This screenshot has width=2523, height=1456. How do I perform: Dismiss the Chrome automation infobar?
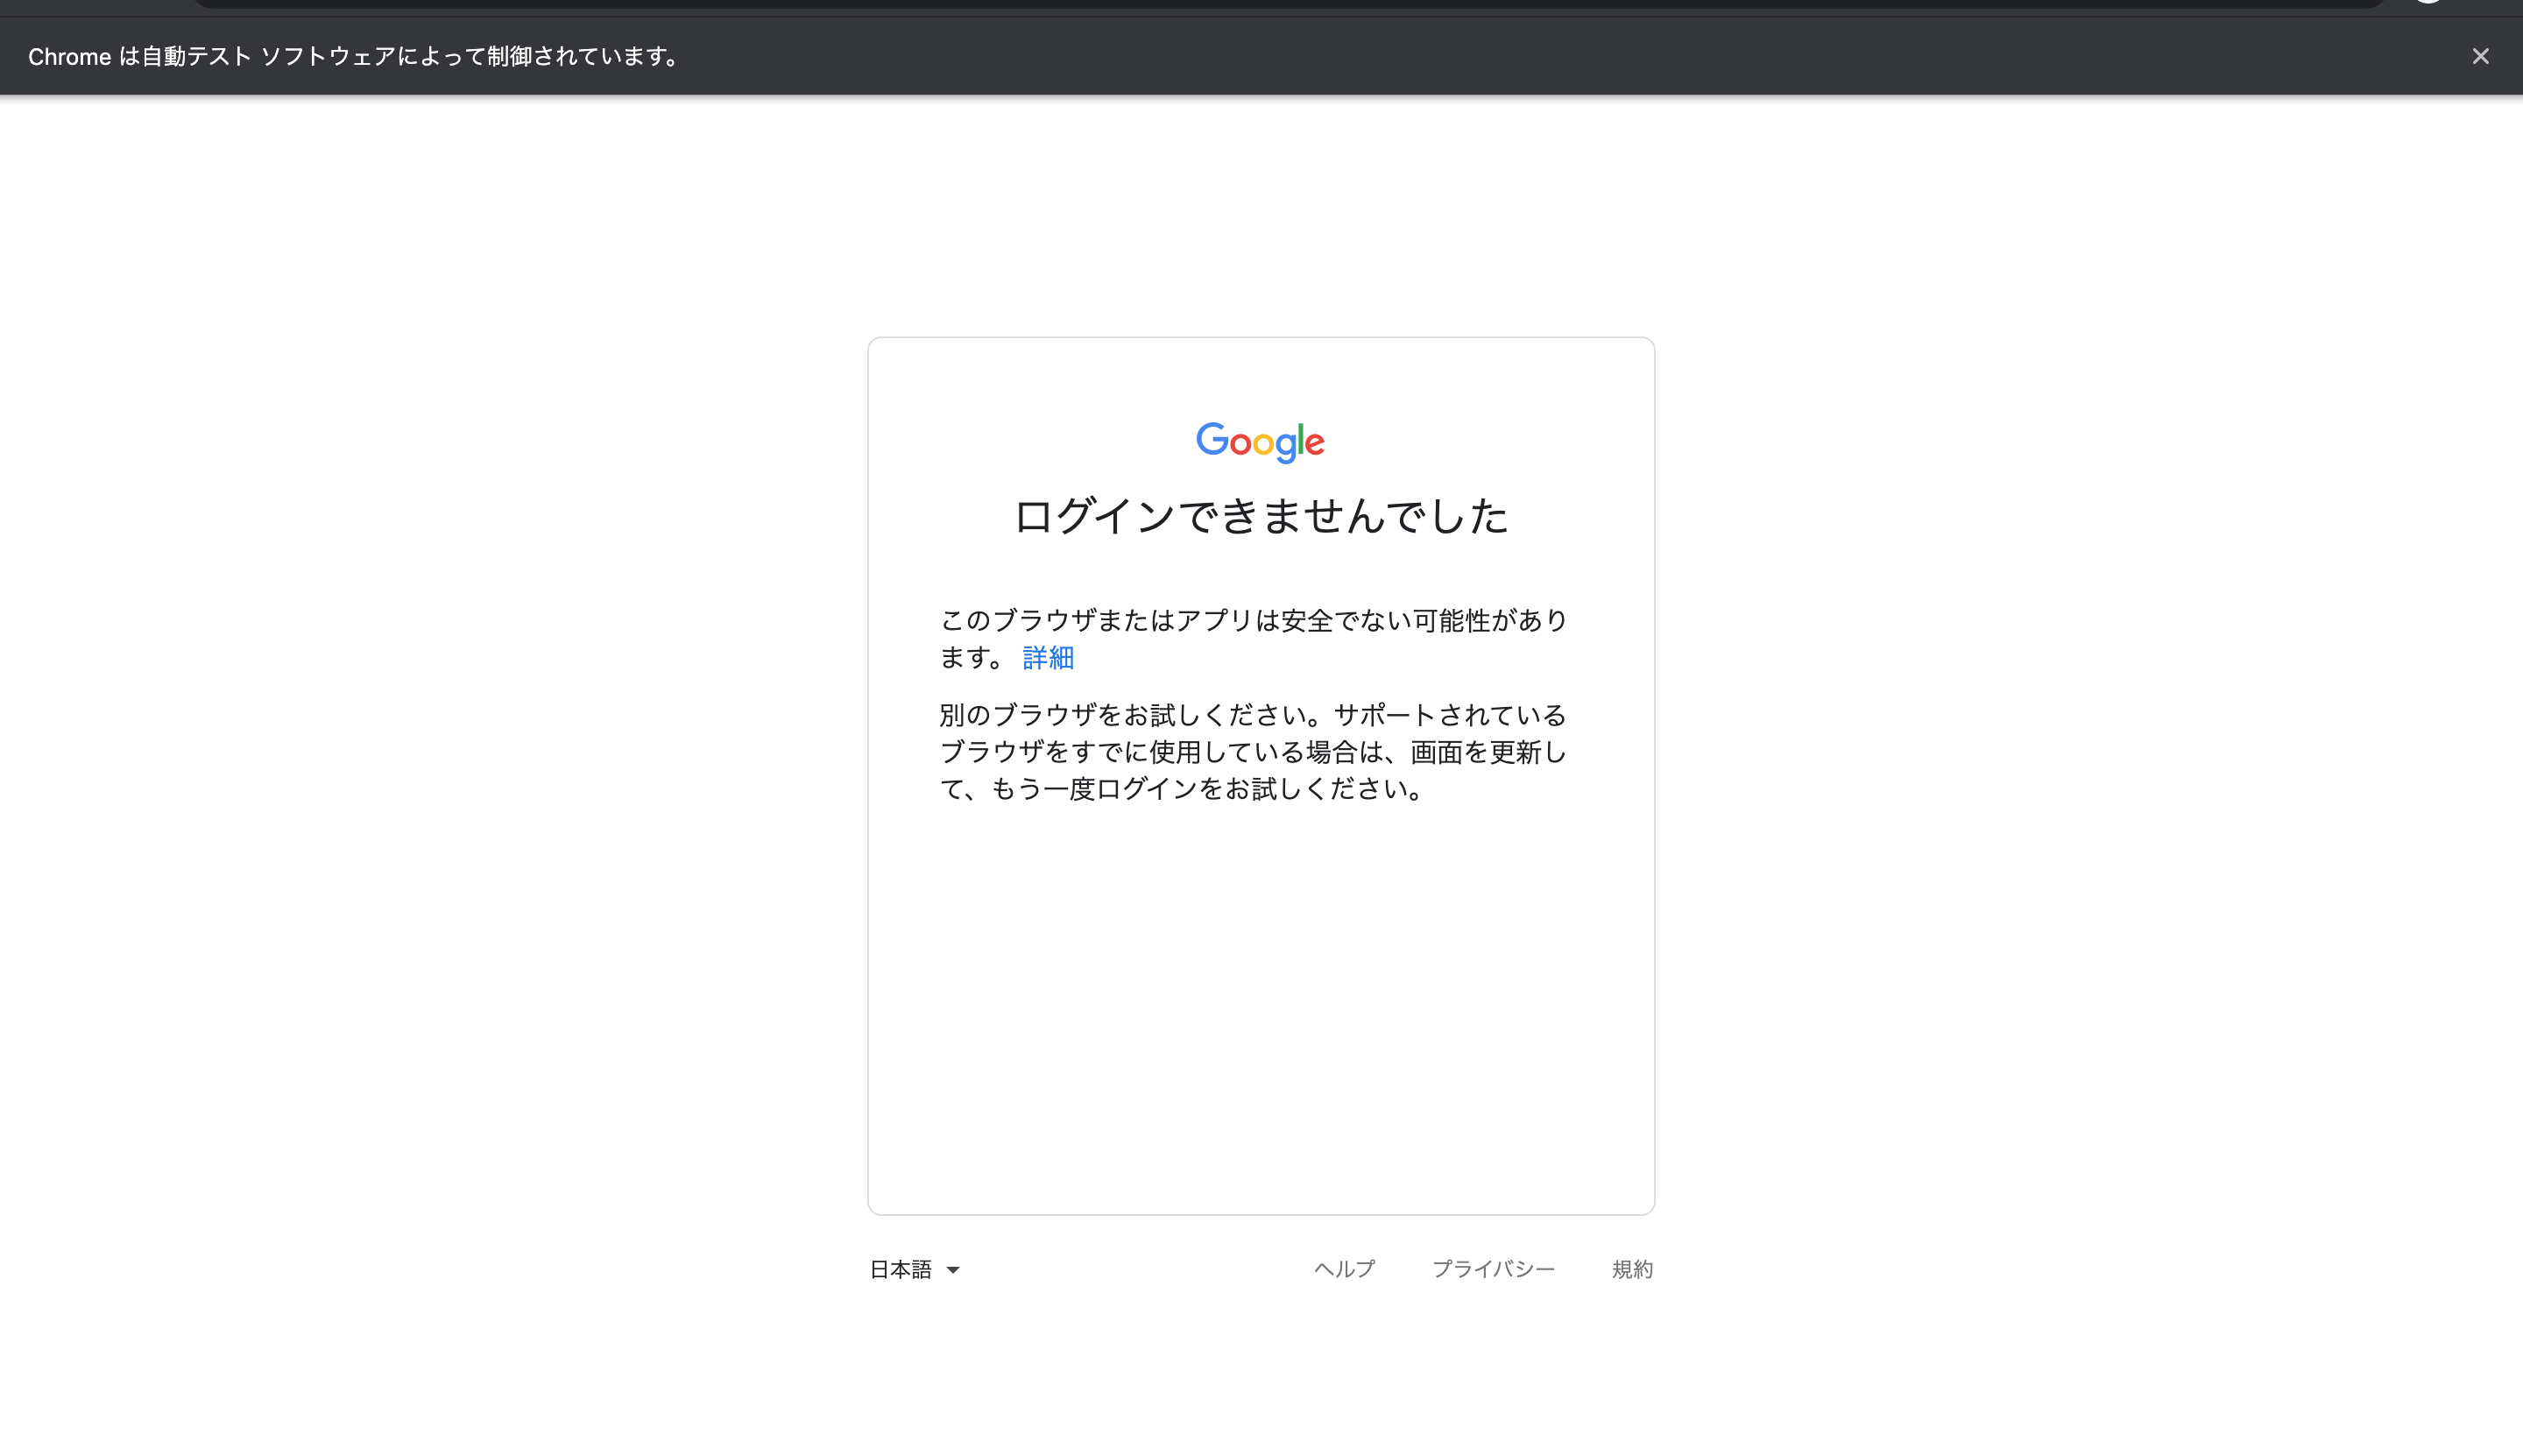(2480, 56)
